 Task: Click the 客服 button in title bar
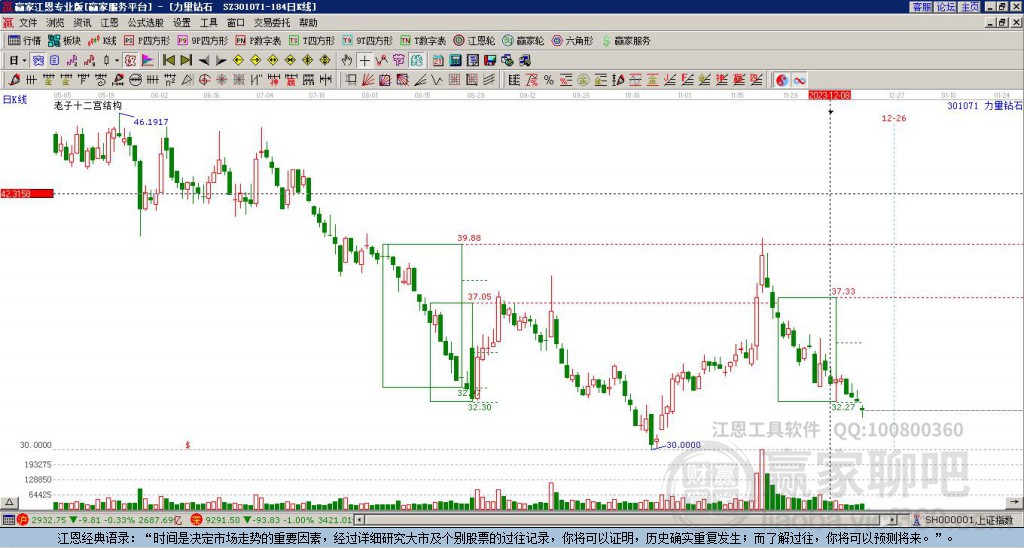click(x=921, y=7)
